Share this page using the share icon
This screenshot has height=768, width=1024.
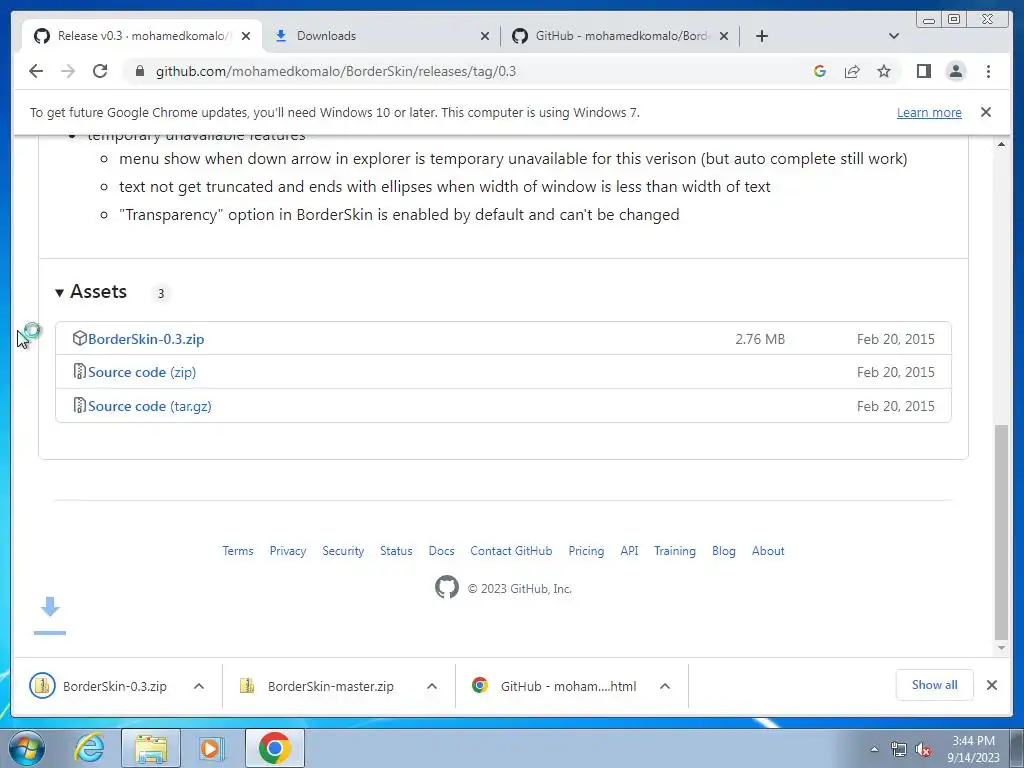[852, 71]
